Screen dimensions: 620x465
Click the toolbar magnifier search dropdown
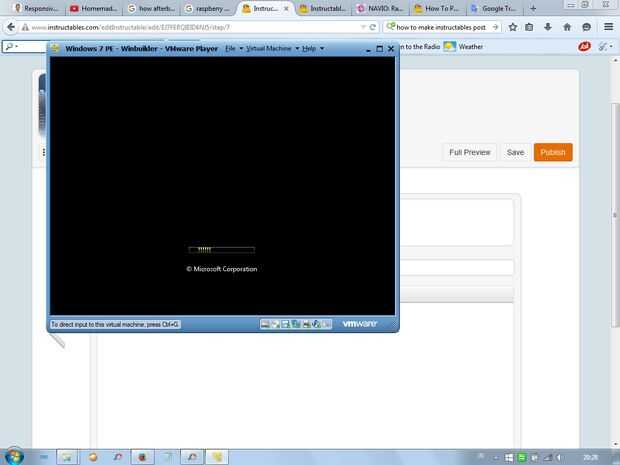pyautogui.click(x=12, y=47)
